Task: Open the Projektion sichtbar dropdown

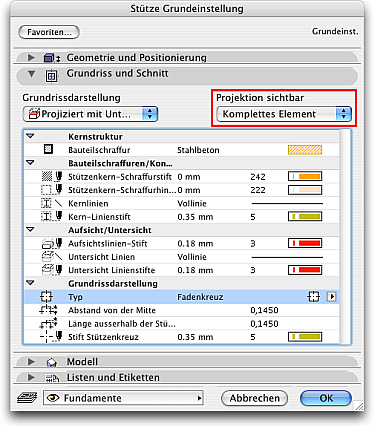Action: coord(284,114)
